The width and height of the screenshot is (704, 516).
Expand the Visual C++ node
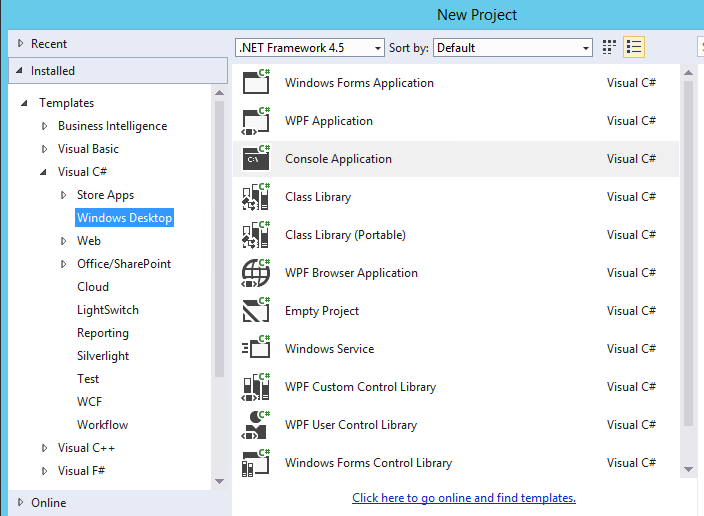44,448
